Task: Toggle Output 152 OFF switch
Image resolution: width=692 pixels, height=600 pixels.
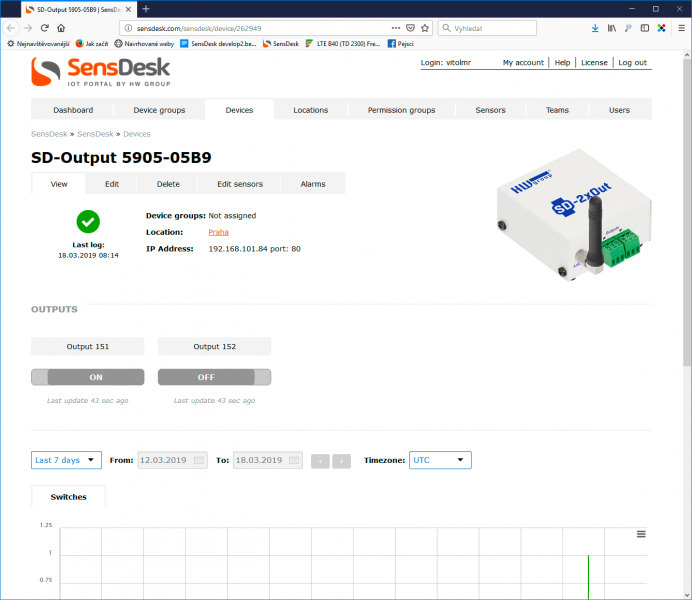Action: pos(214,377)
